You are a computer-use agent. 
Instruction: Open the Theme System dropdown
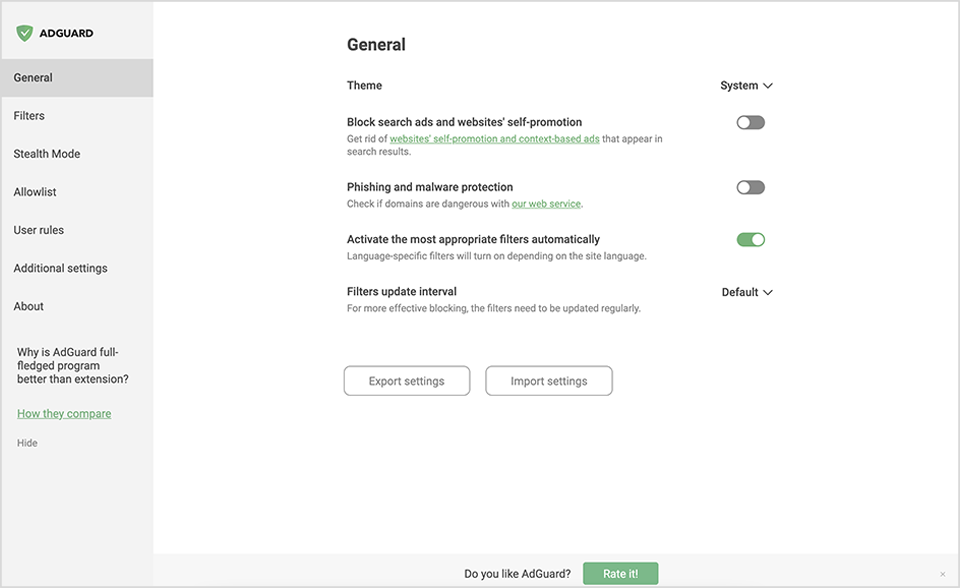tap(746, 86)
